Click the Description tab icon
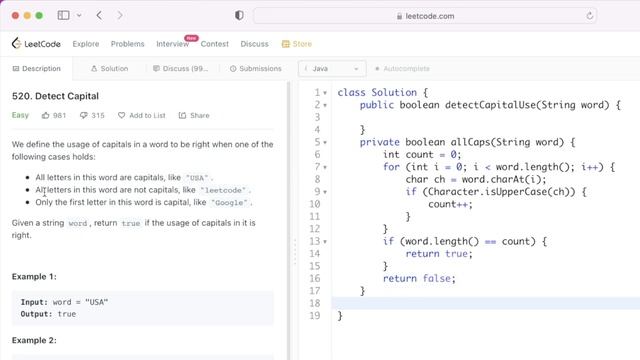Image resolution: width=640 pixels, height=360 pixels. pos(16,69)
